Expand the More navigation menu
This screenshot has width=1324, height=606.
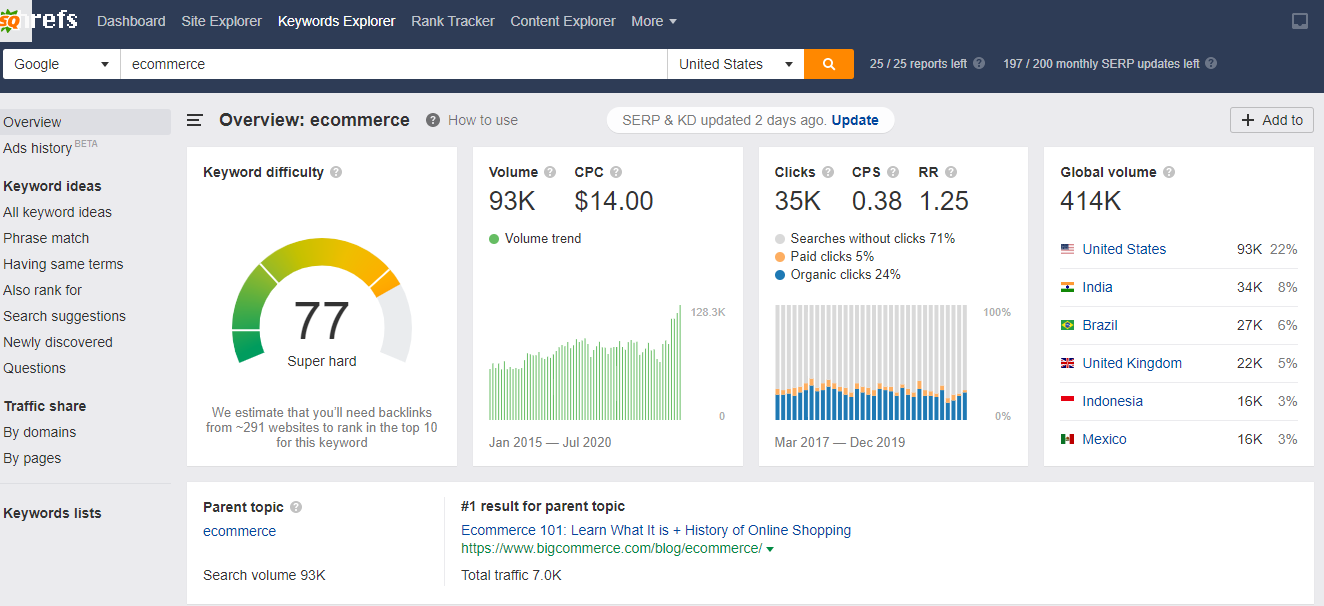tap(653, 20)
